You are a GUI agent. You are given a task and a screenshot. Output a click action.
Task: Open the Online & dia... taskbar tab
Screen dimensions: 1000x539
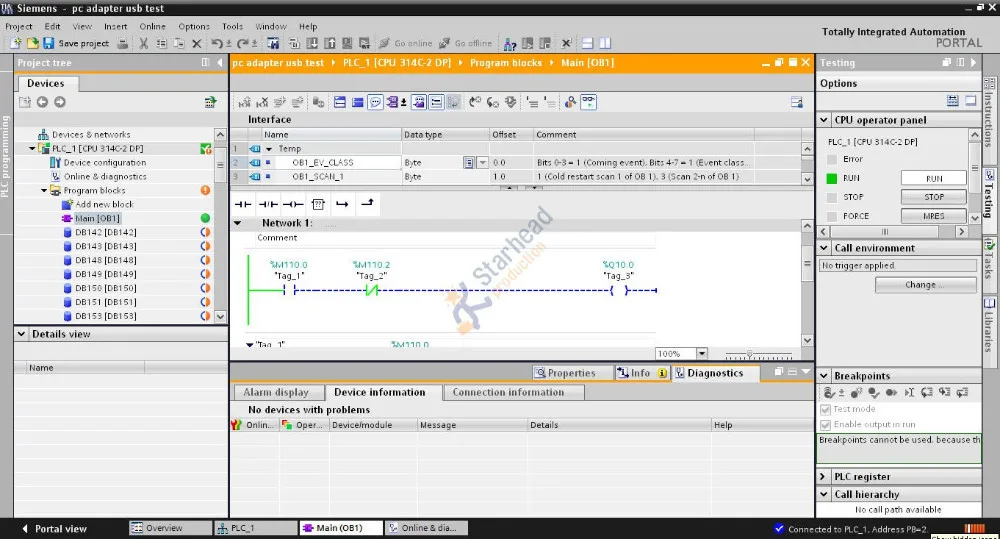click(427, 528)
